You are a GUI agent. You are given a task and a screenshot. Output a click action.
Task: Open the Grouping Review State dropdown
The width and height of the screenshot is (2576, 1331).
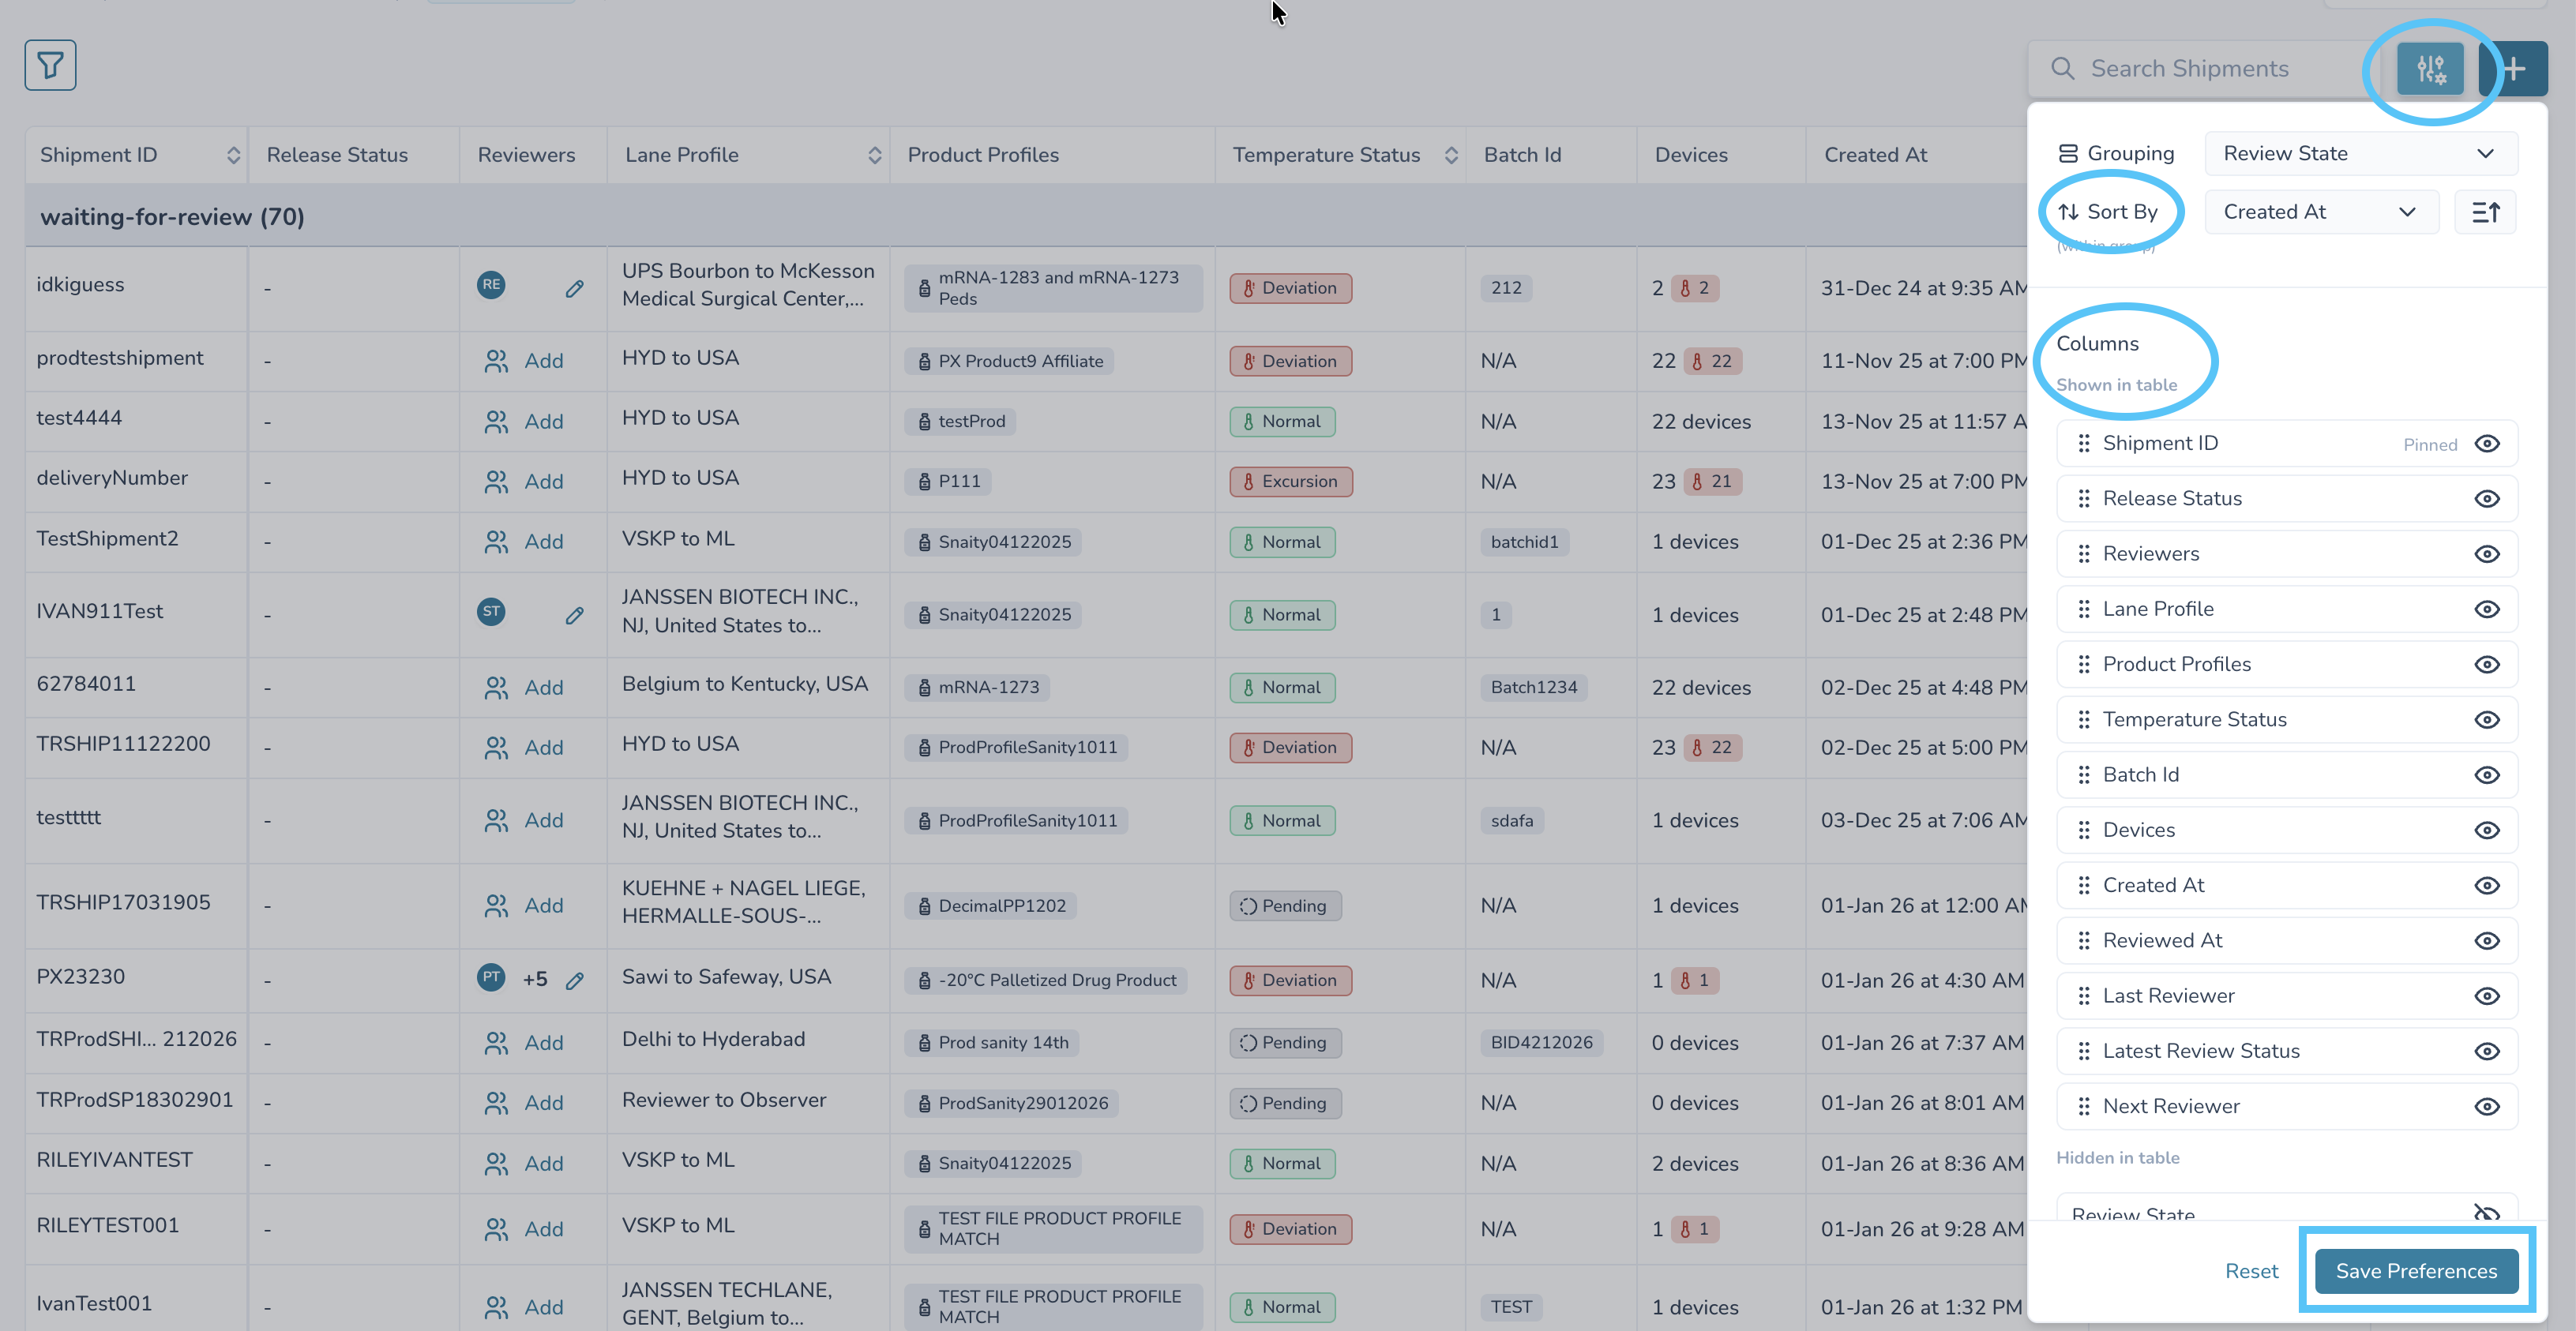pyautogui.click(x=2360, y=154)
